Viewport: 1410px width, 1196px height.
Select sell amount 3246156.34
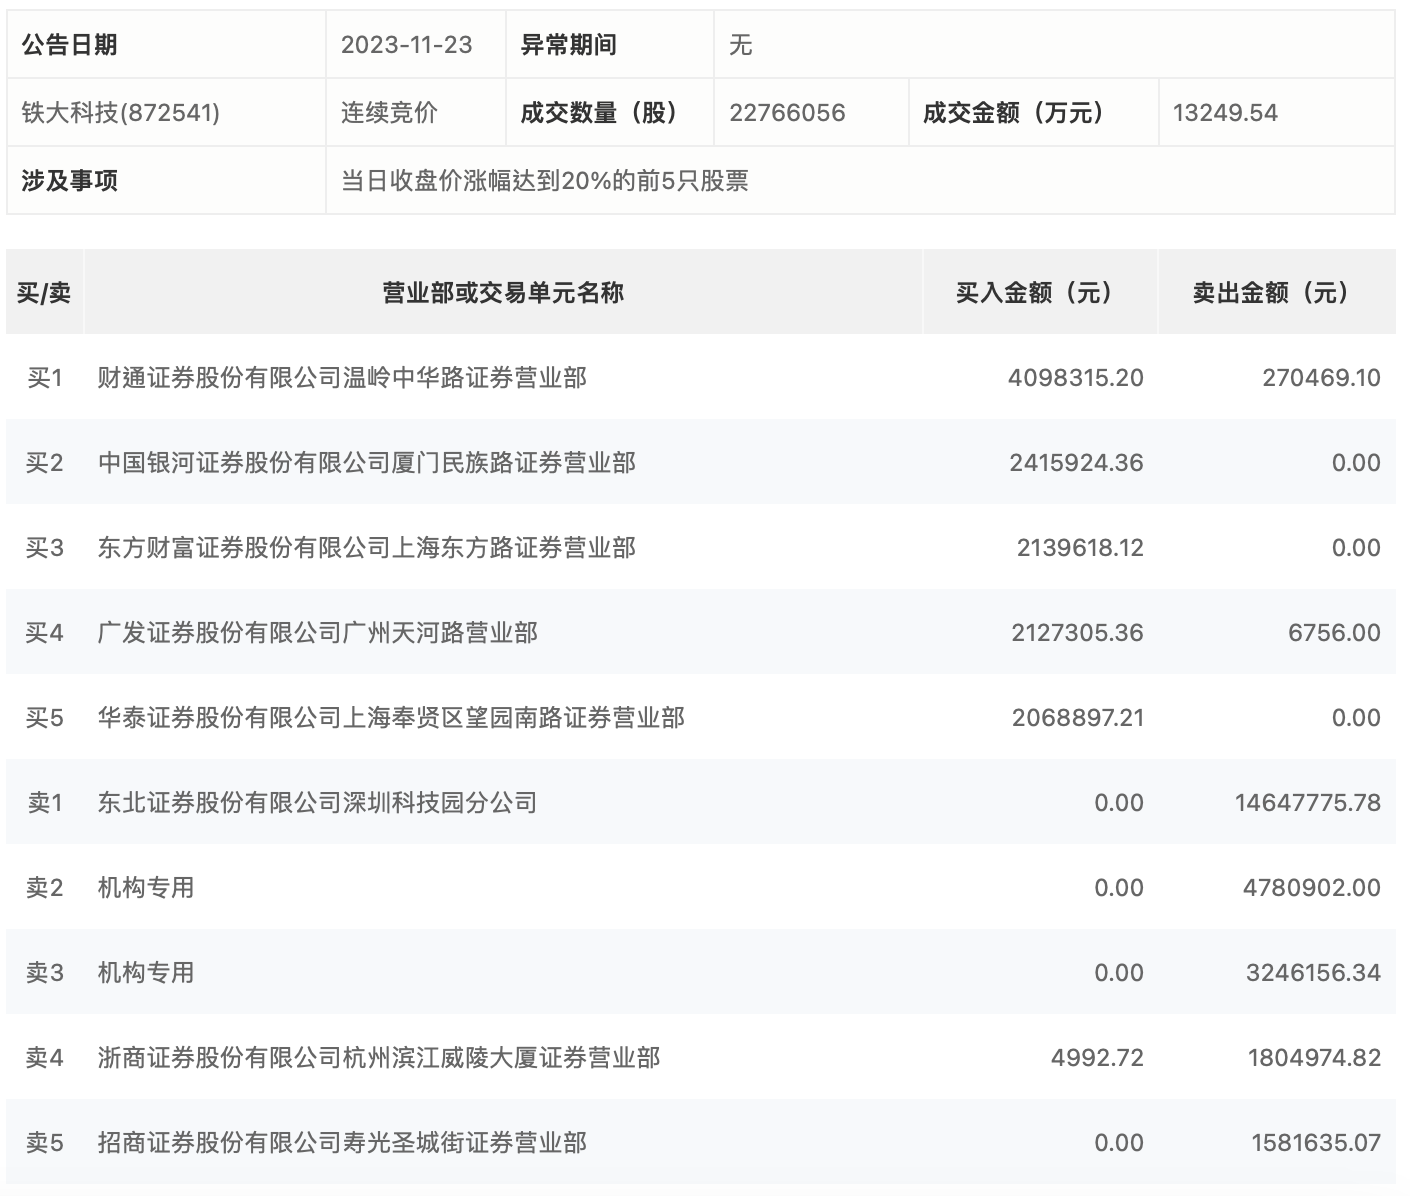[x=1313, y=973]
